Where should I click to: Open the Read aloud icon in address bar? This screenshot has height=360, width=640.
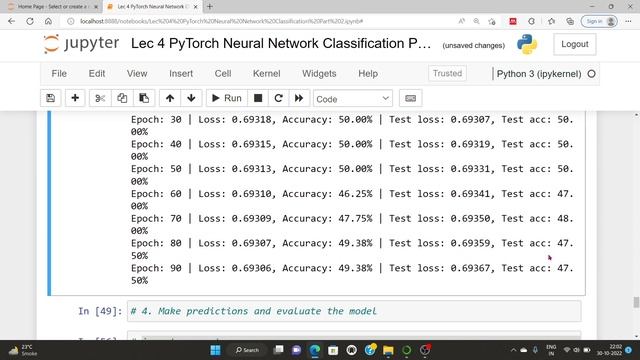click(462, 21)
